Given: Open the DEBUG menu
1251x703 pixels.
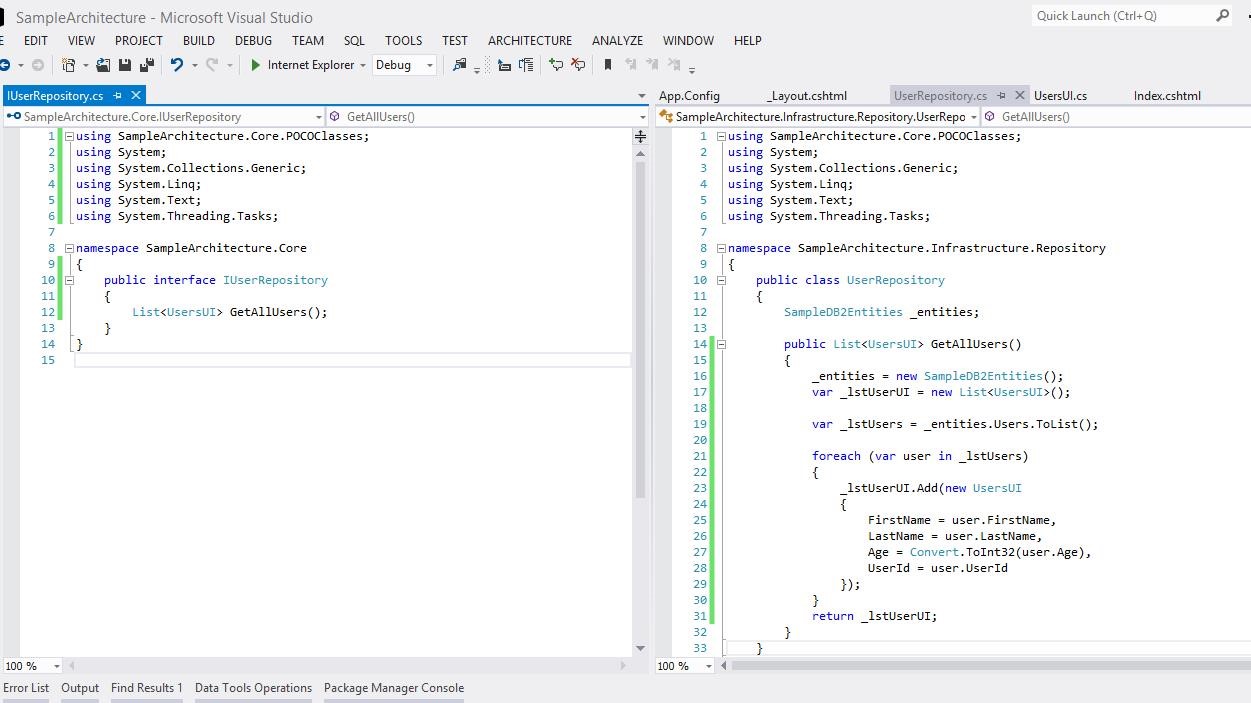Looking at the screenshot, I should (x=253, y=40).
